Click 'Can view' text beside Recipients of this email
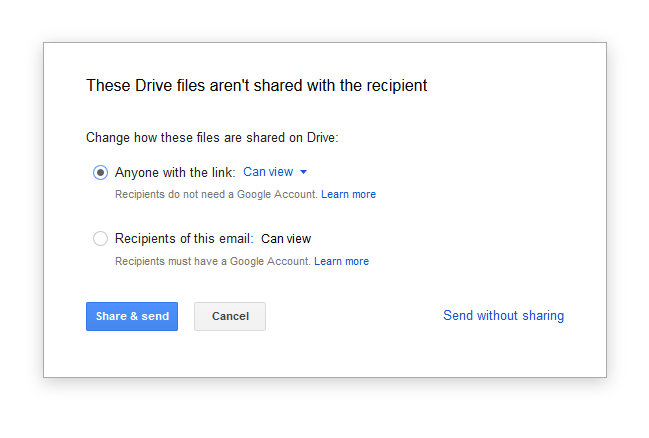649x438 pixels. 286,239
